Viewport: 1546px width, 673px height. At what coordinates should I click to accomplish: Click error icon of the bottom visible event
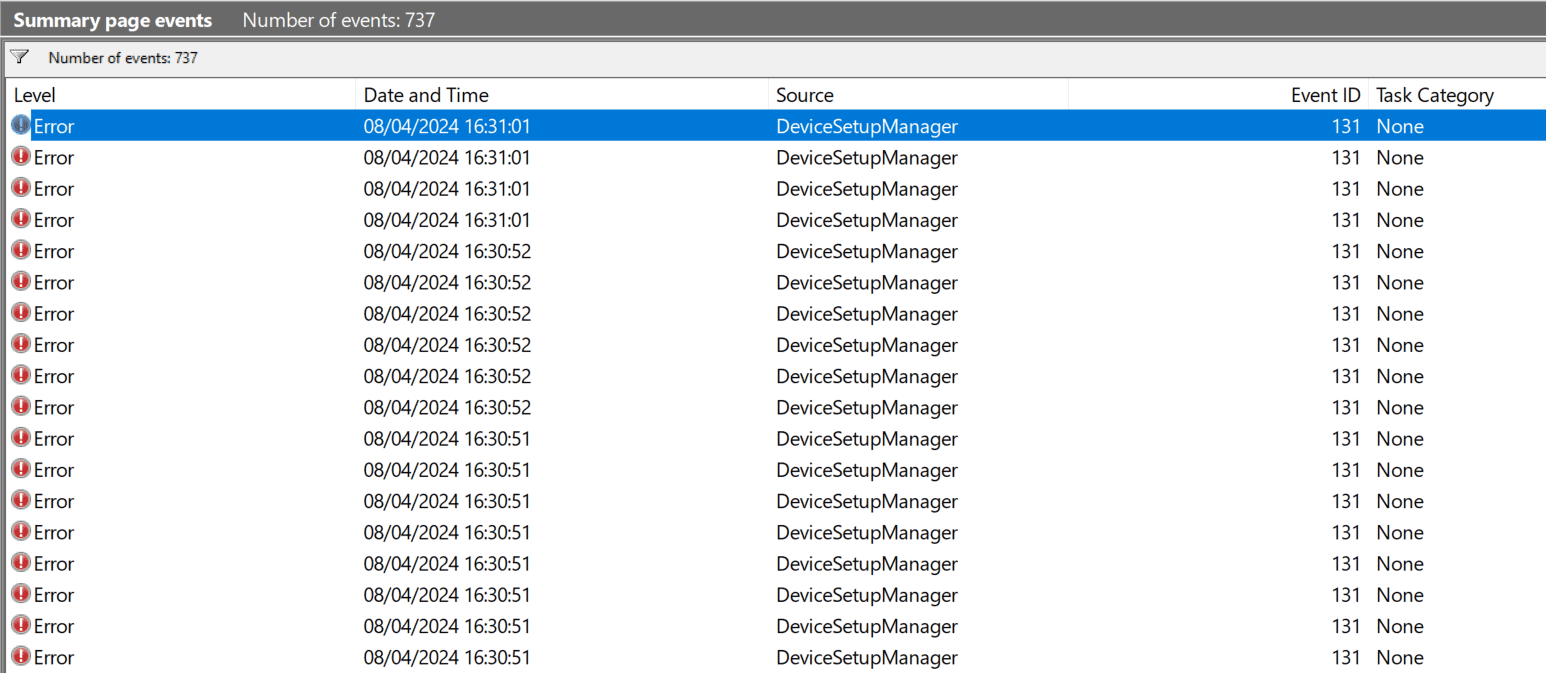[21, 656]
